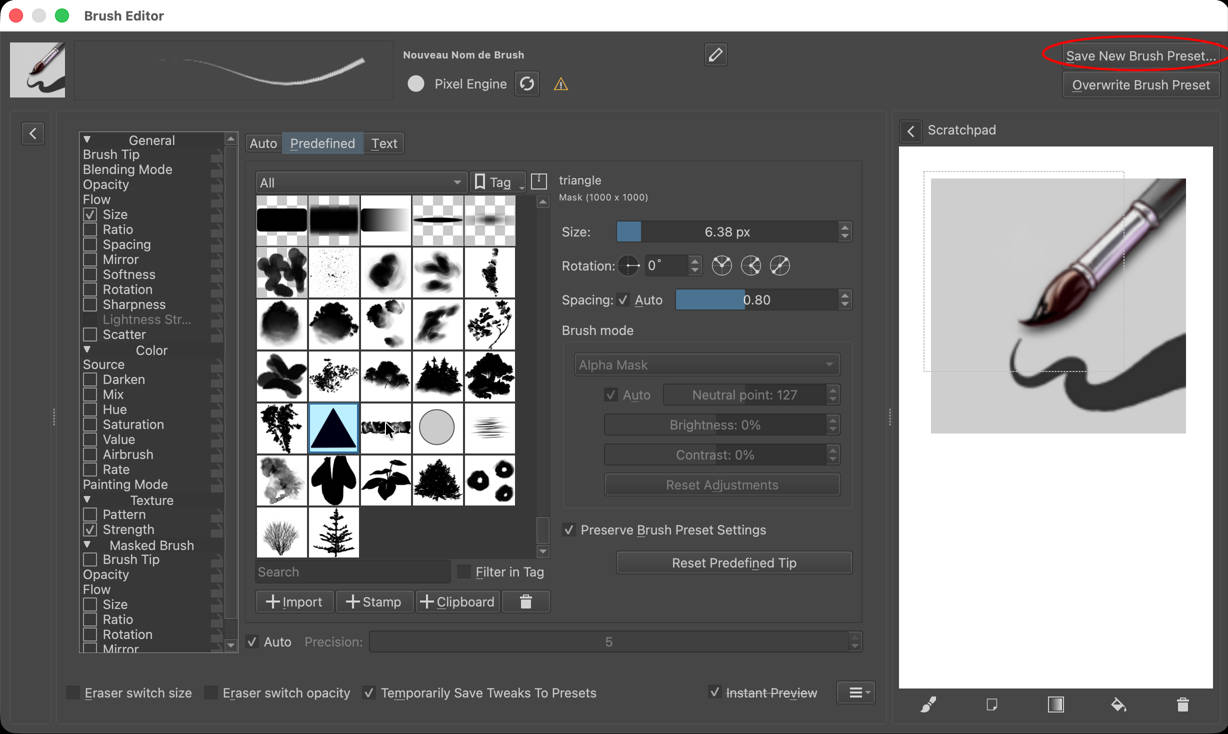This screenshot has width=1228, height=734.
Task: Click the rename brush pencil icon
Action: click(715, 55)
